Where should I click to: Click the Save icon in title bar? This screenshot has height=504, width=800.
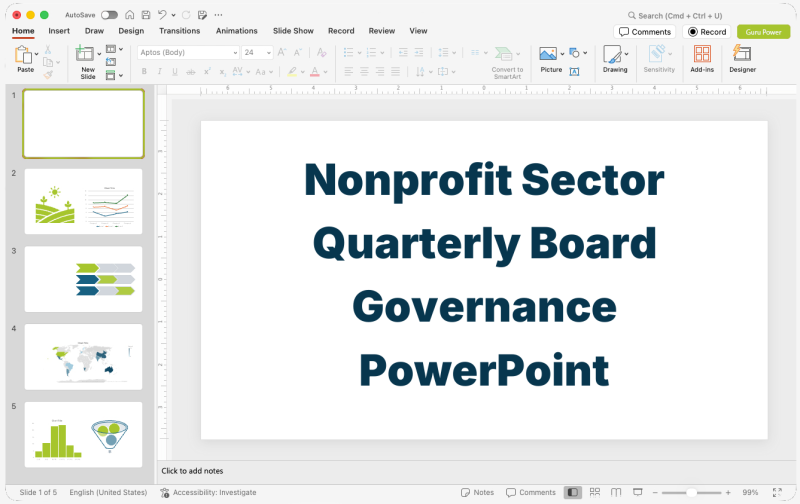click(146, 15)
